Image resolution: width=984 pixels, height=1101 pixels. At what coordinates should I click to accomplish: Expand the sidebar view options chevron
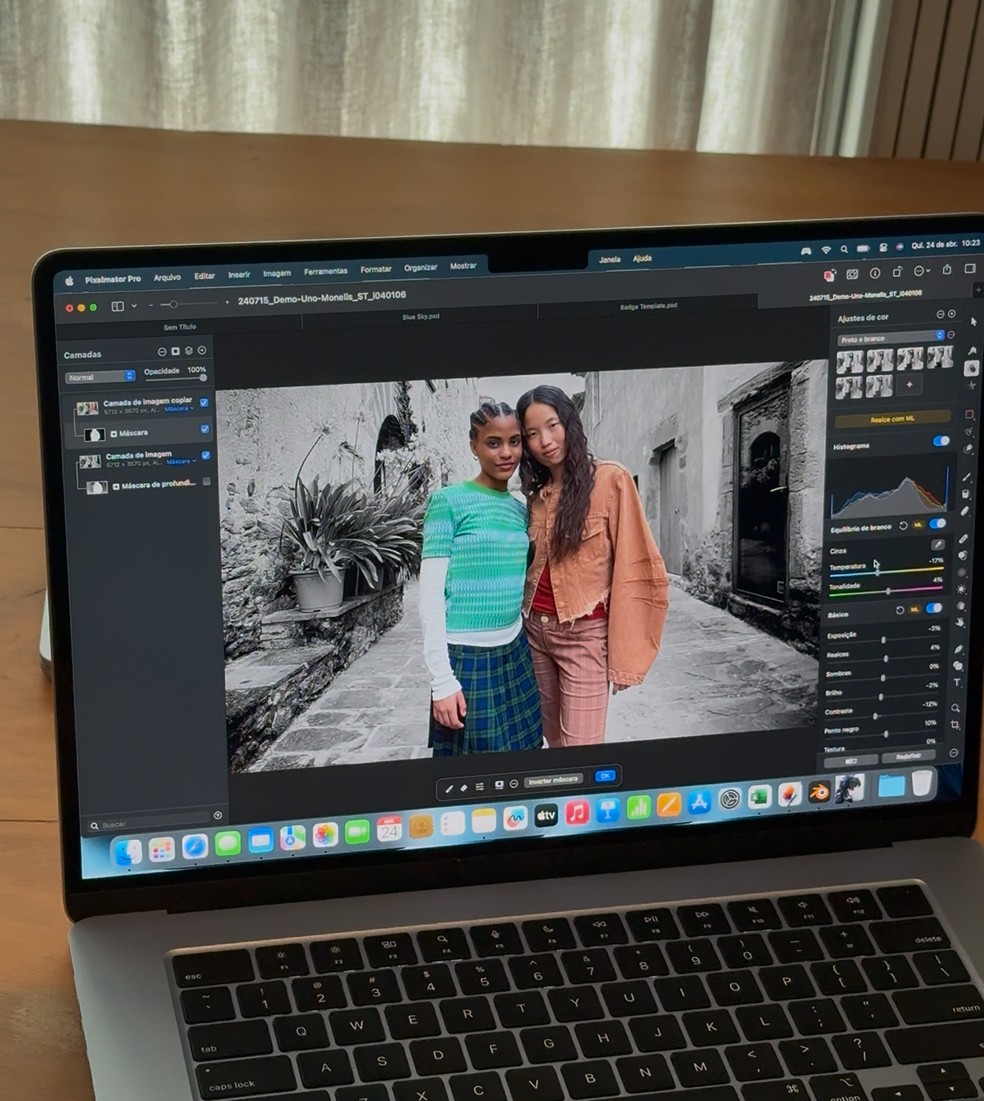(134, 306)
